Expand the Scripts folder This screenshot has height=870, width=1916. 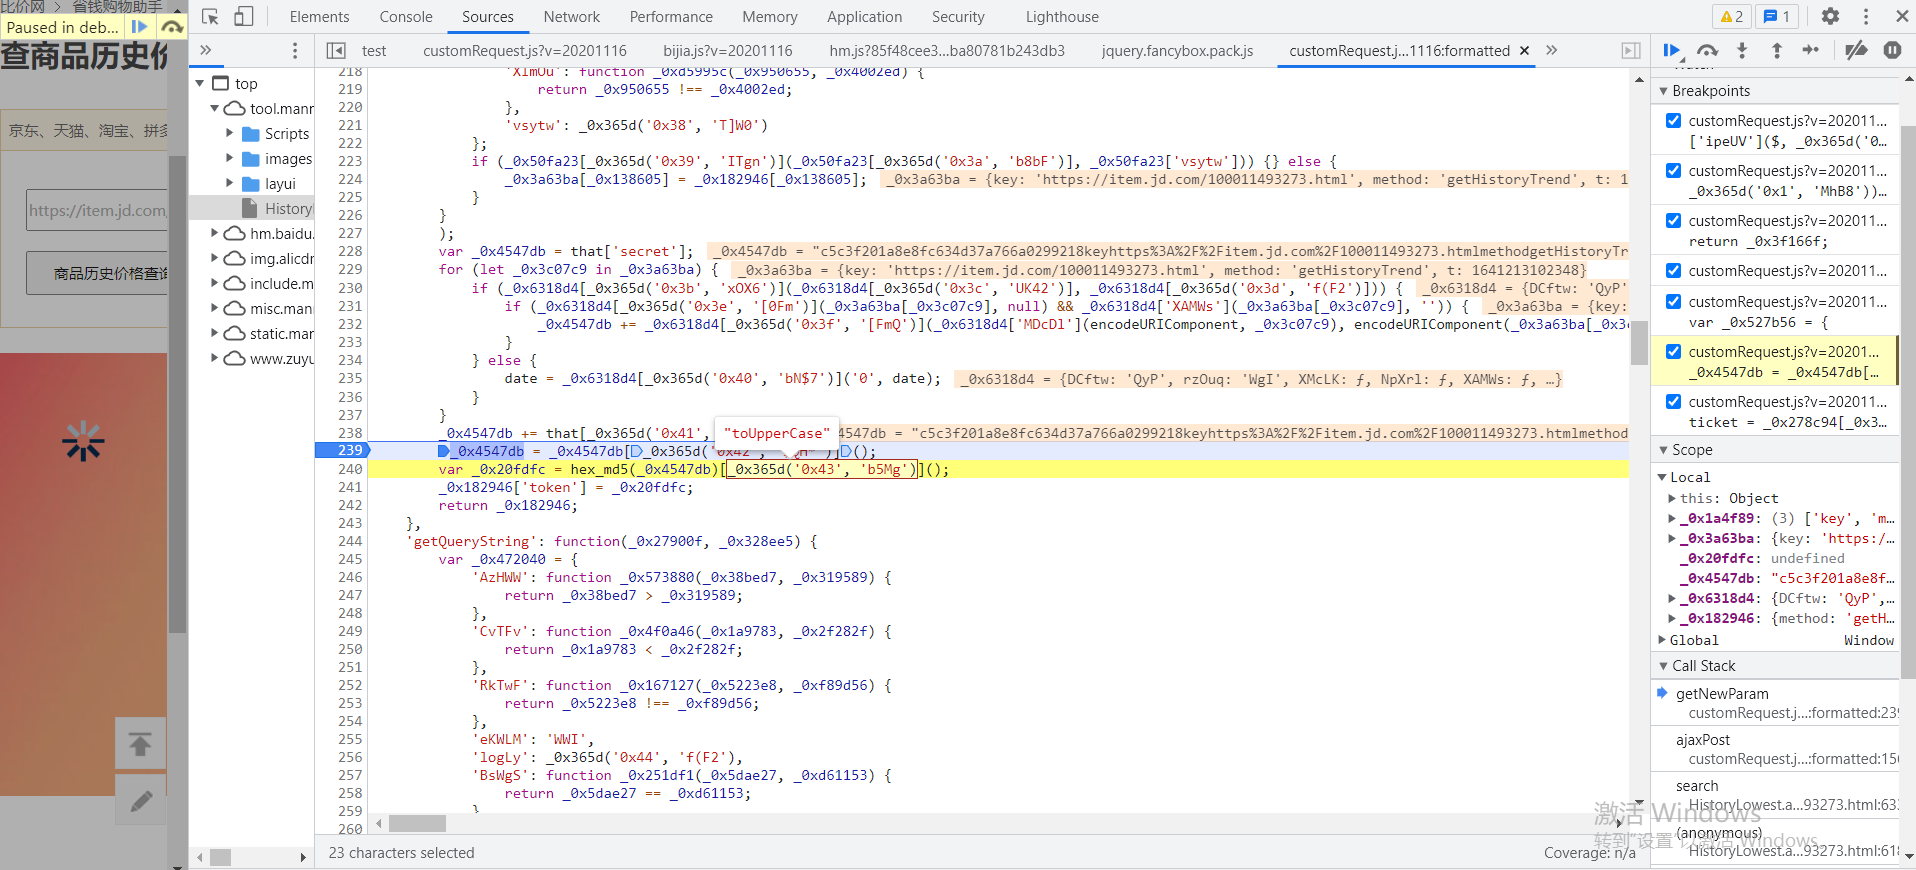point(230,133)
